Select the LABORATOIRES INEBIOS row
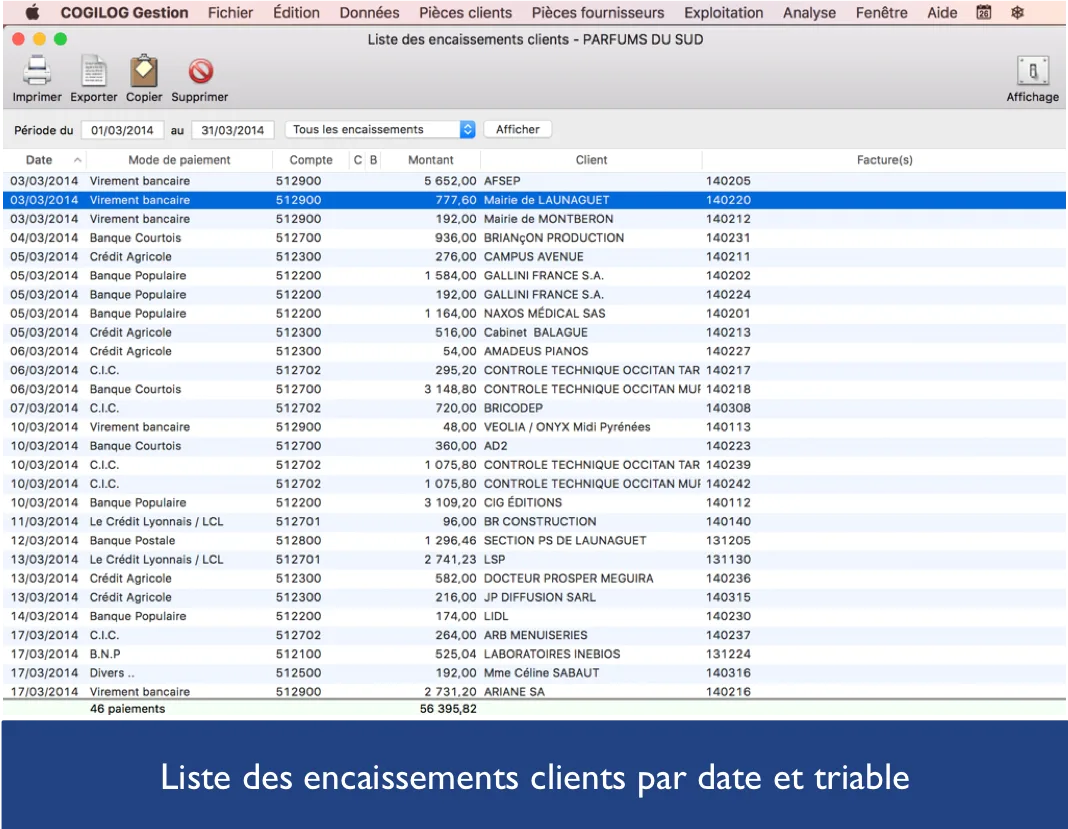 click(x=534, y=654)
